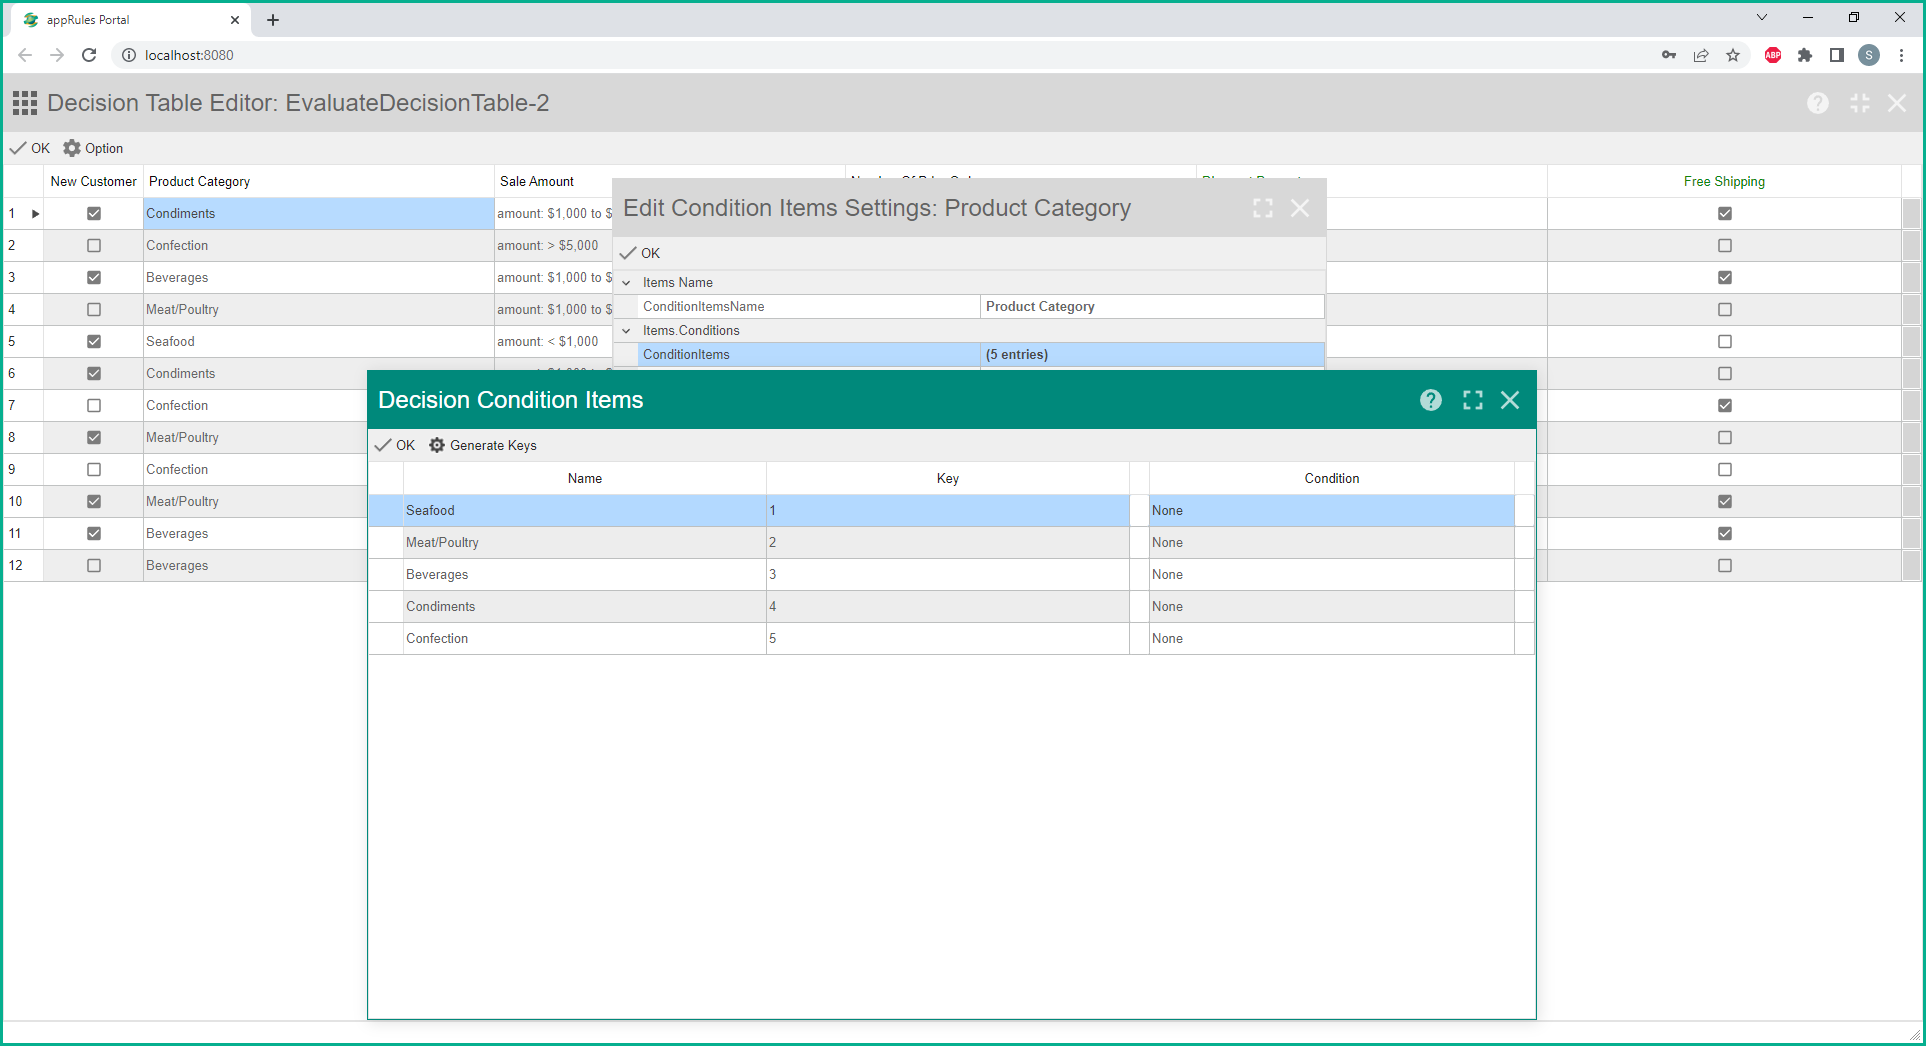Click amount > $5,000 cell in row 2
This screenshot has height=1046, width=1926.
pos(553,245)
